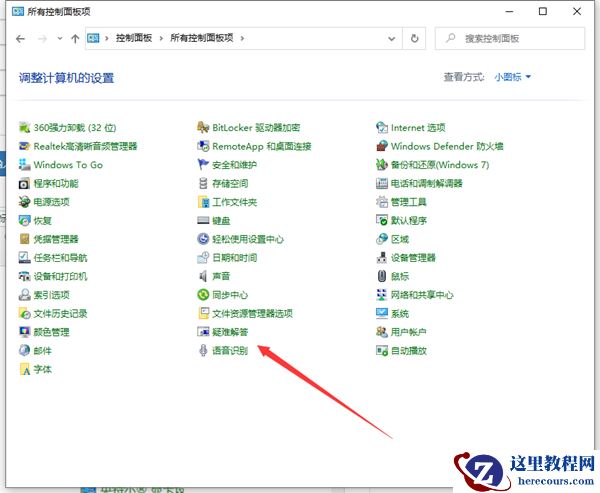600x493 pixels.
Task: Expand chevron before 控制面板 breadcrumb
Action: (x=107, y=38)
